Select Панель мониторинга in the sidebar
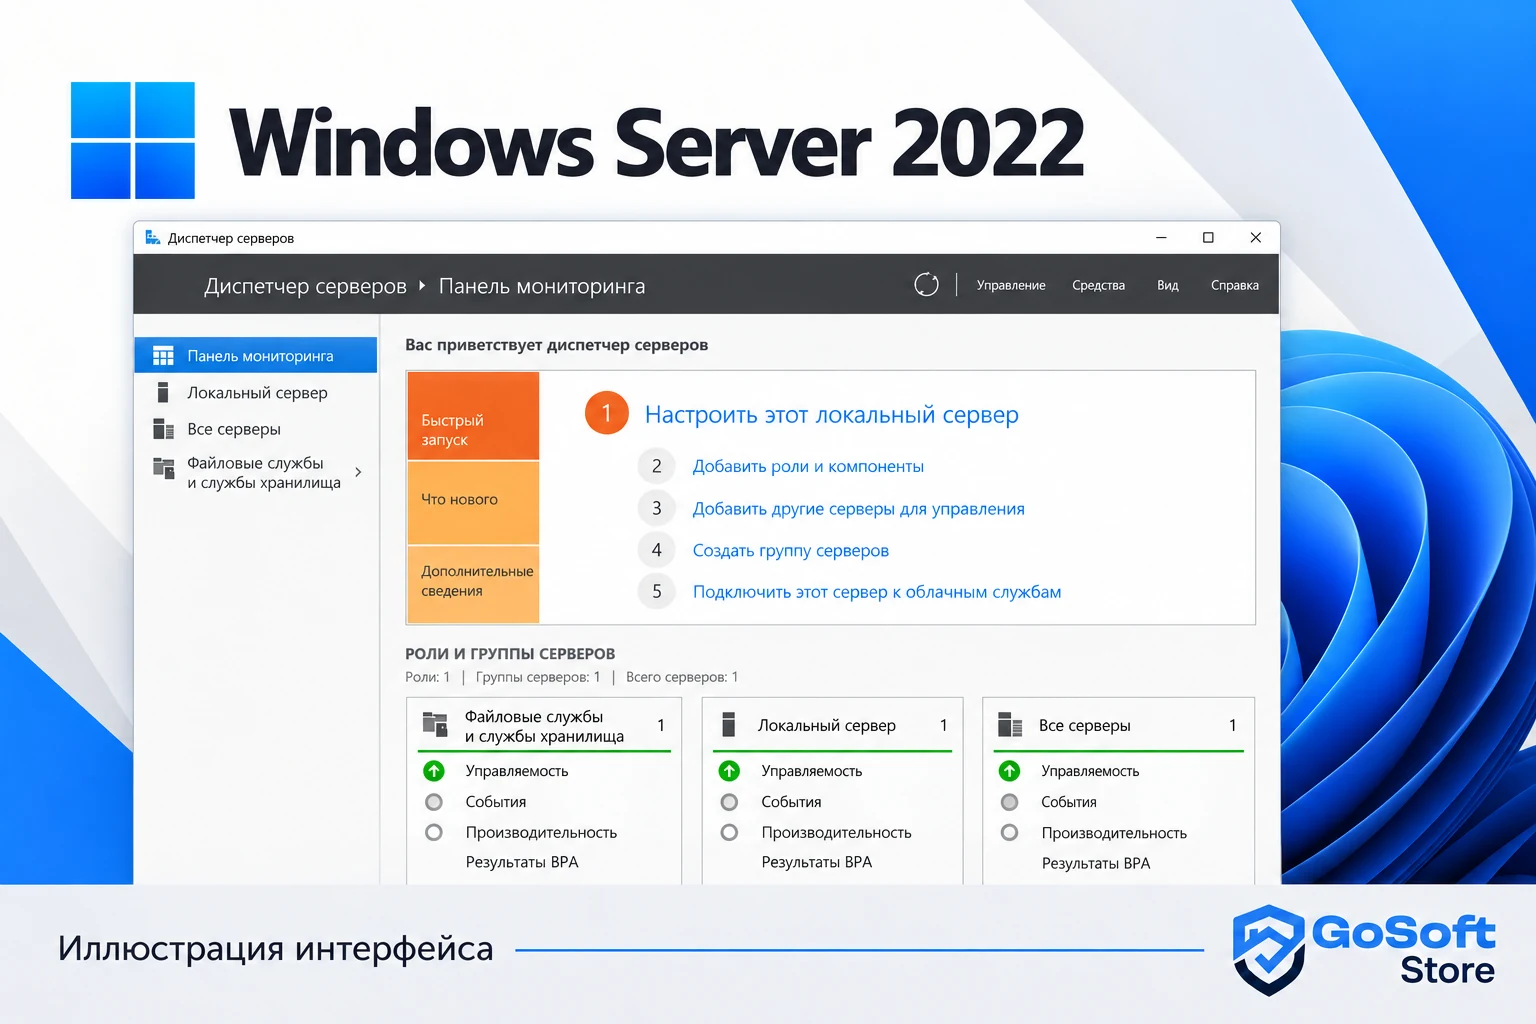 [x=256, y=356]
